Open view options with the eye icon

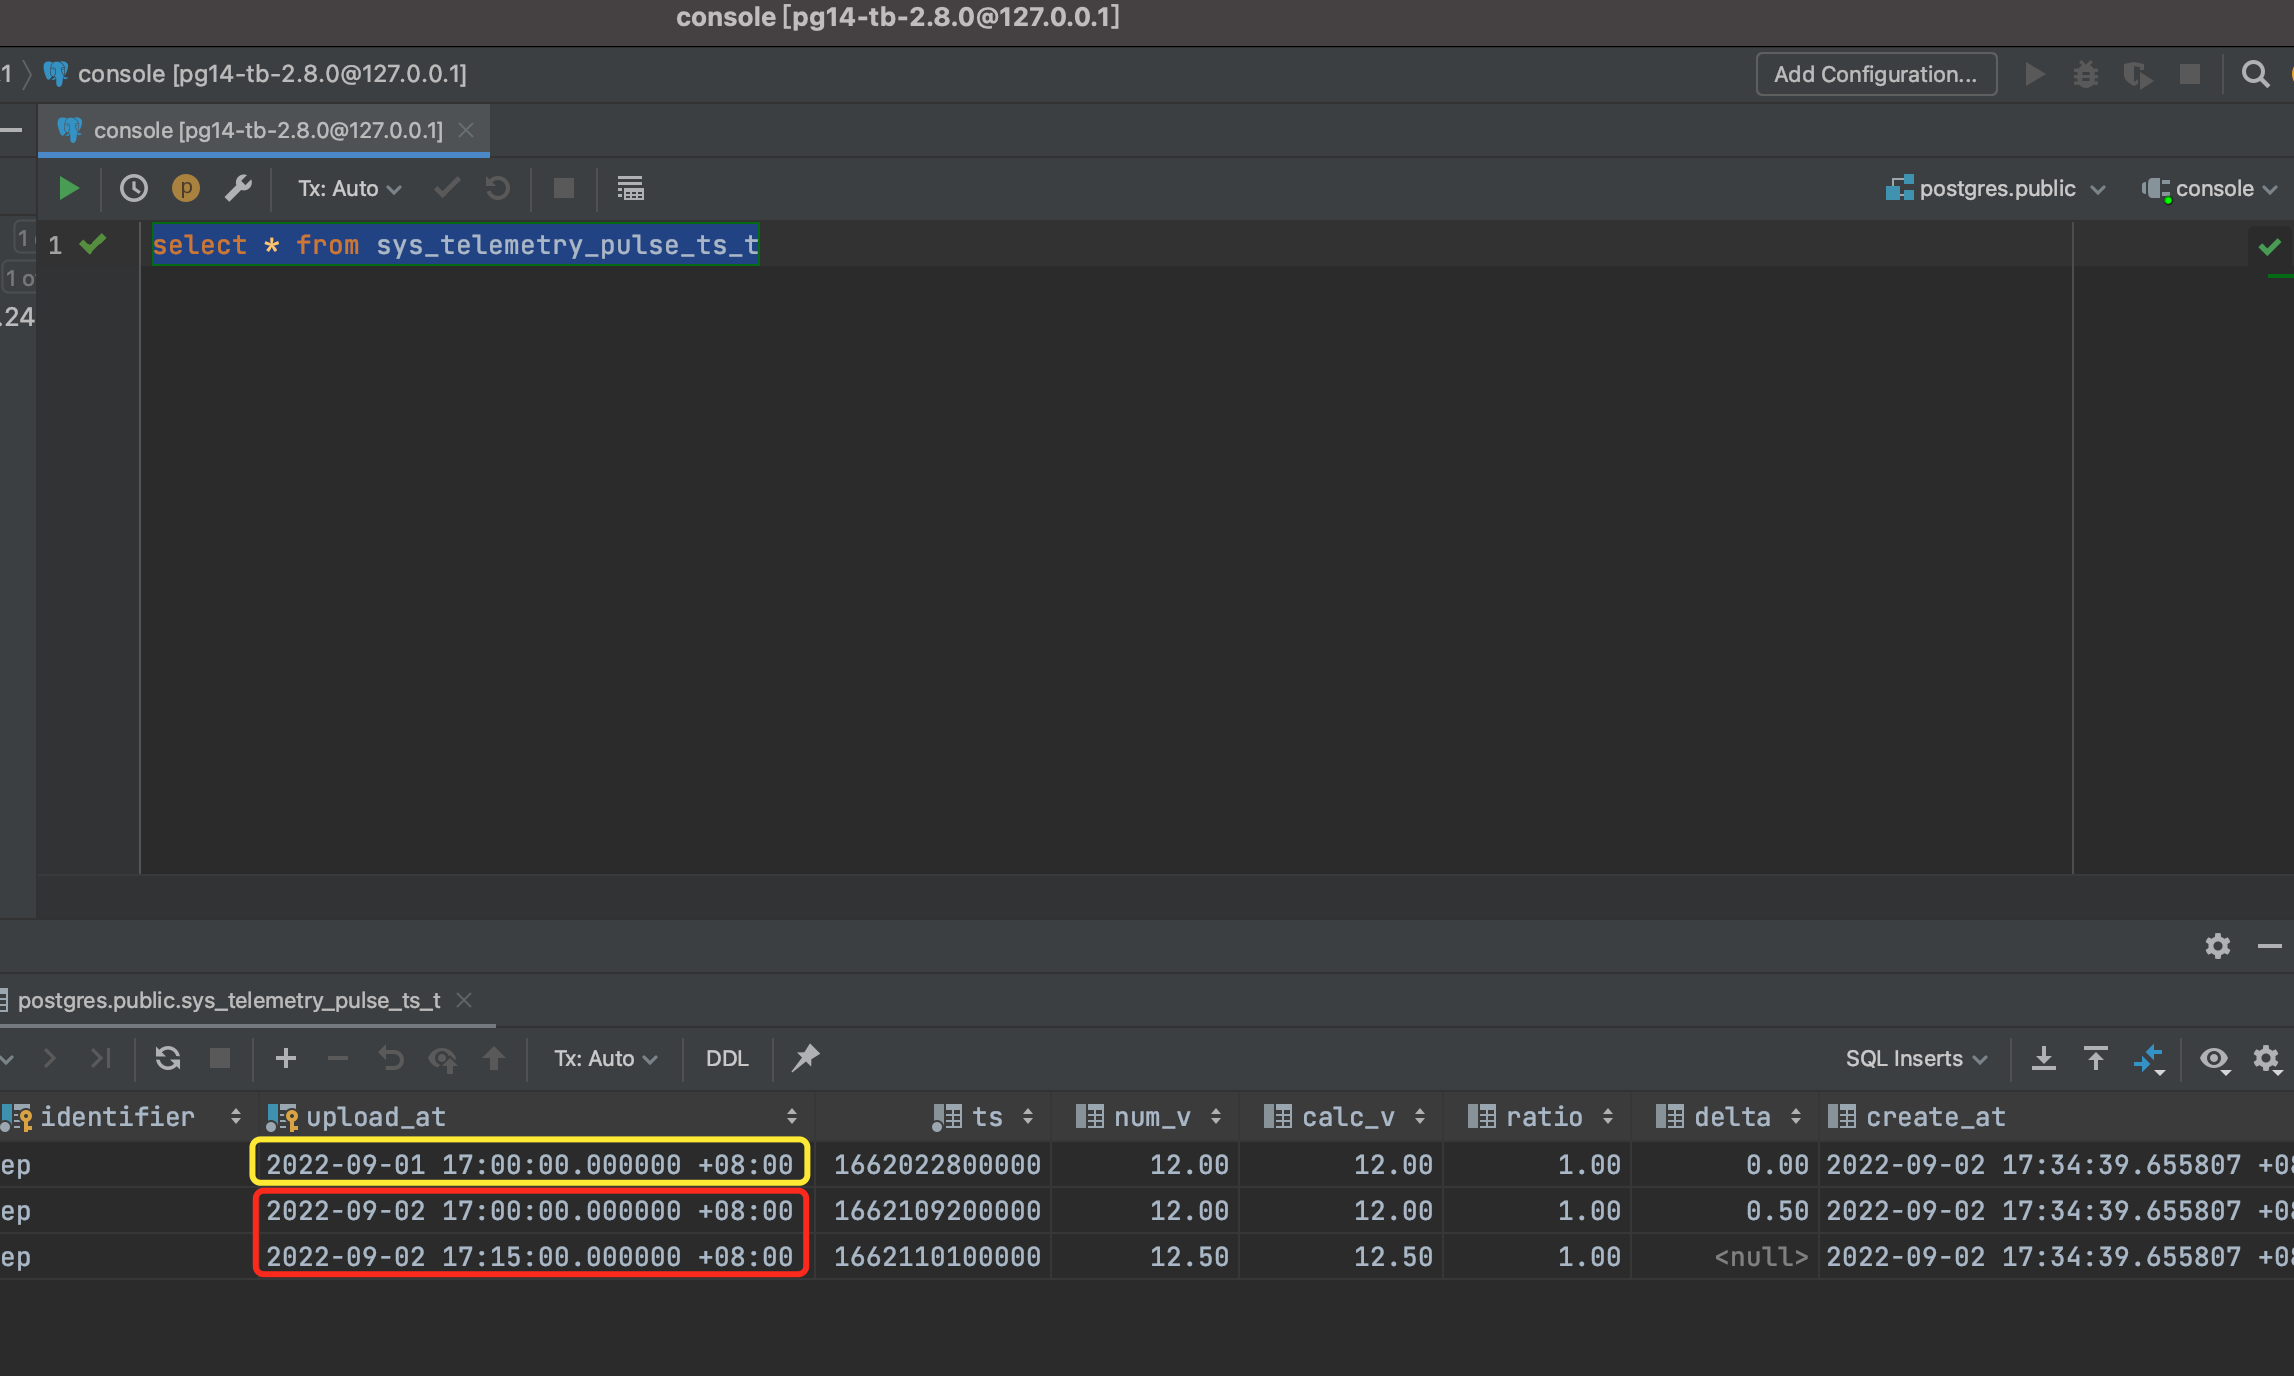pyautogui.click(x=2215, y=1059)
